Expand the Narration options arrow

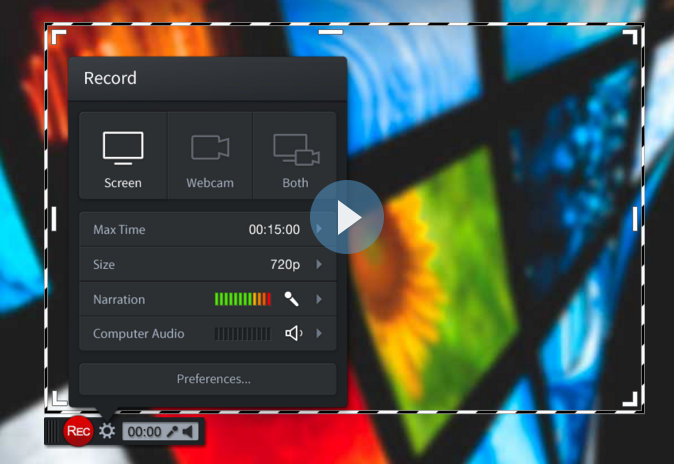pyautogui.click(x=319, y=299)
